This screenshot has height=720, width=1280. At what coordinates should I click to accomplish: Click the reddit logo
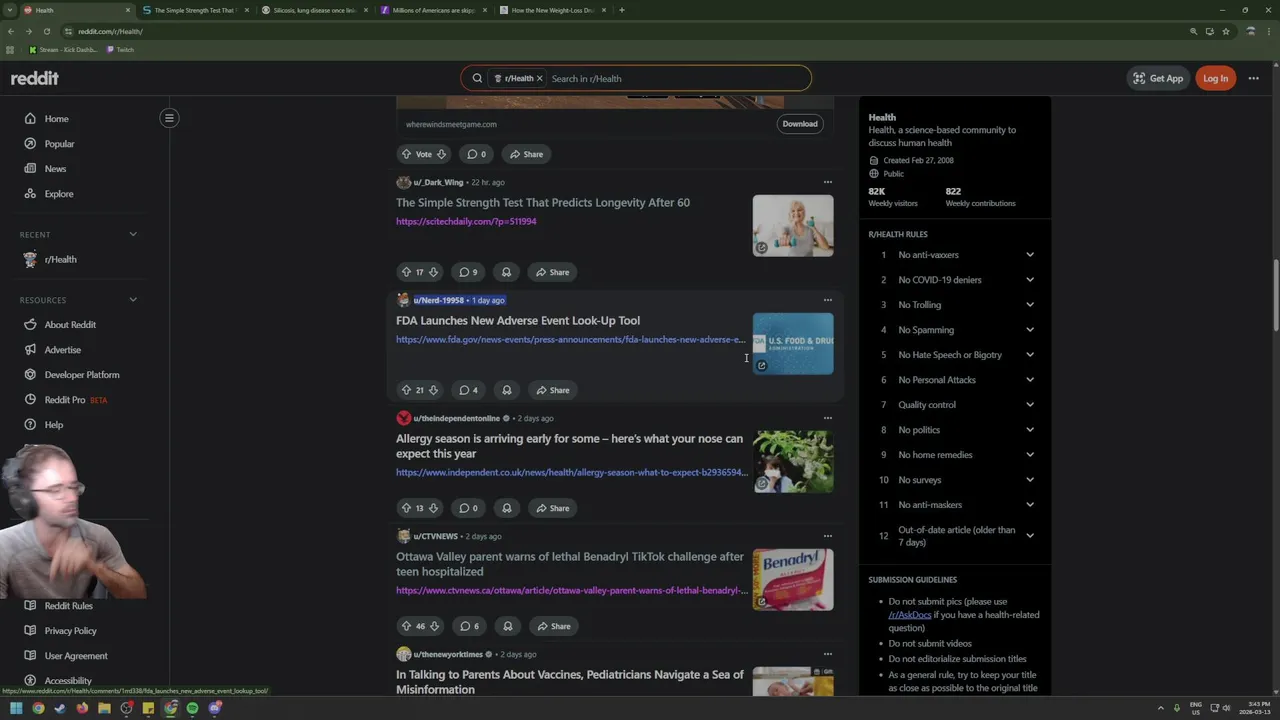(35, 78)
